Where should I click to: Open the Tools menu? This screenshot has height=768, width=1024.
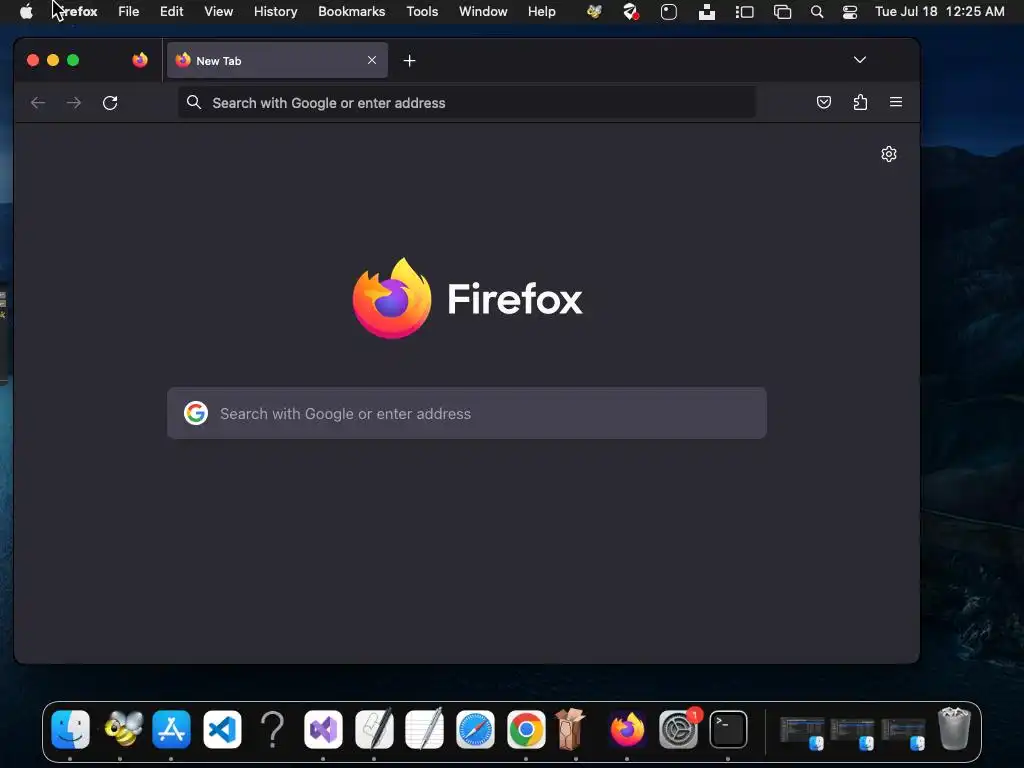(422, 11)
